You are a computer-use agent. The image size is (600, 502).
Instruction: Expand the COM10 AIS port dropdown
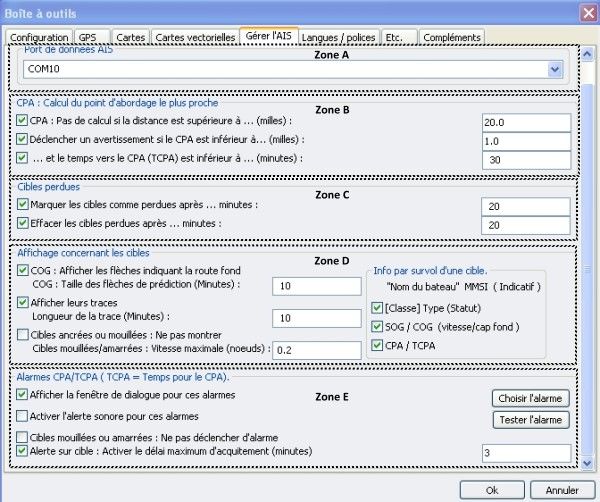point(554,70)
